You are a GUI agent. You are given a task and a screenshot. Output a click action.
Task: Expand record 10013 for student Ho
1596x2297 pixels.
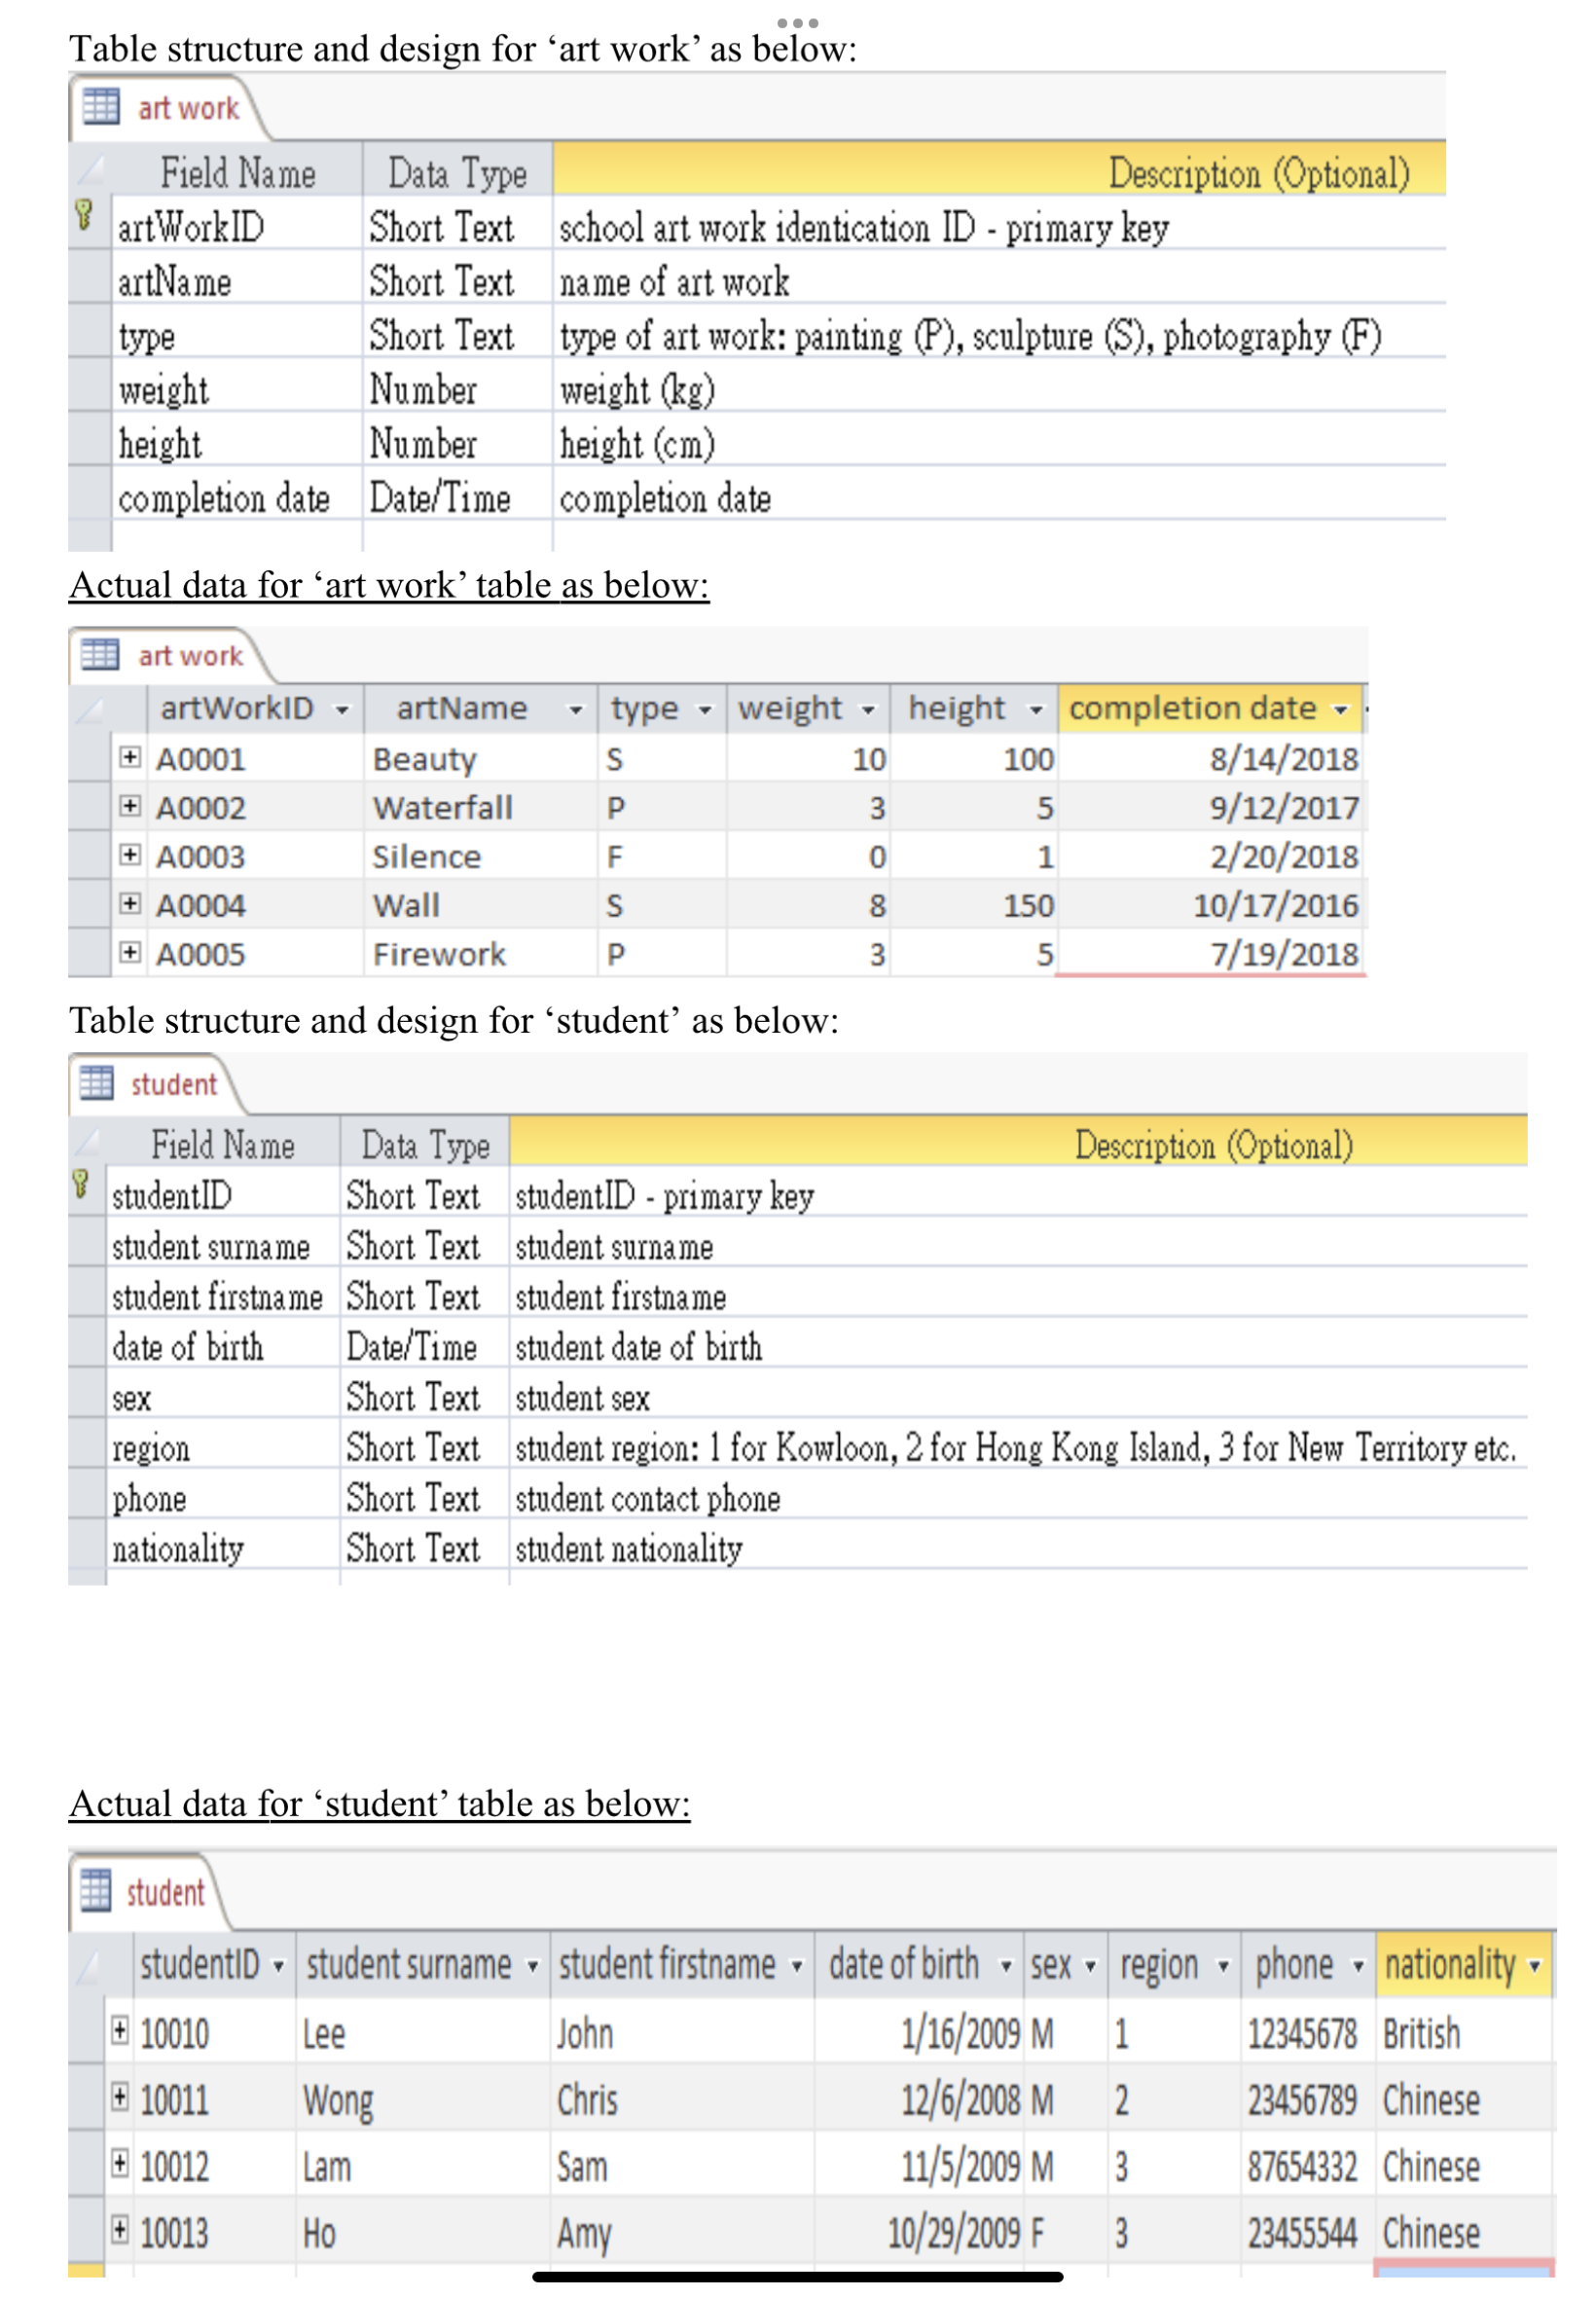point(119,2231)
